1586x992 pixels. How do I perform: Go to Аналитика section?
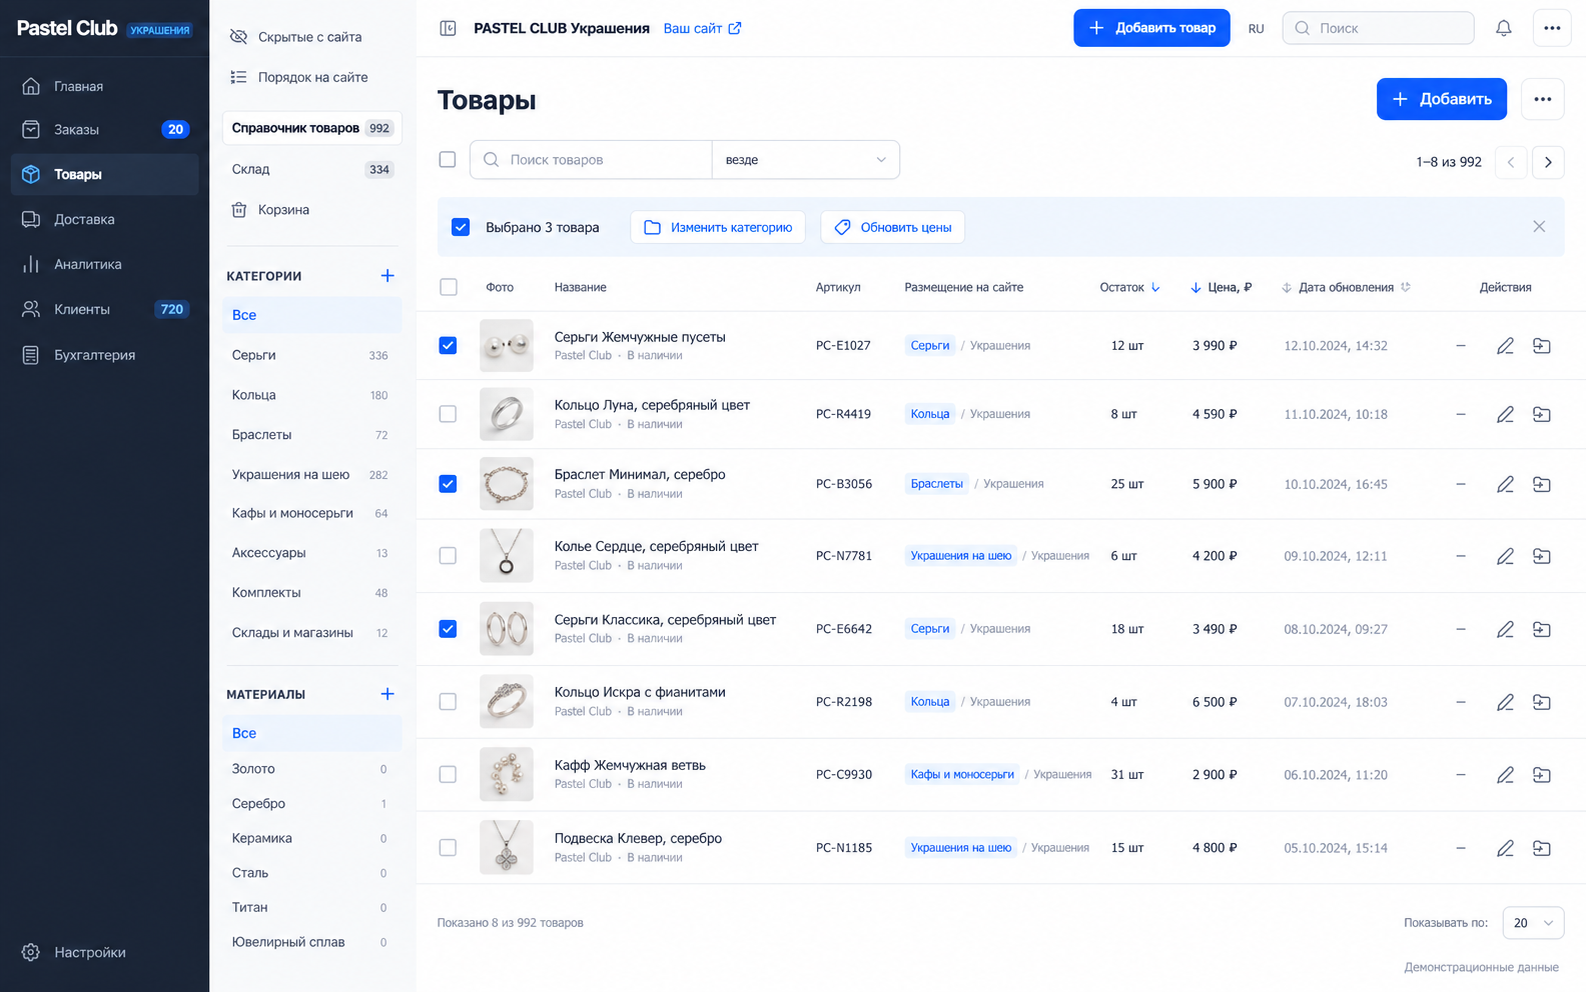click(105, 264)
